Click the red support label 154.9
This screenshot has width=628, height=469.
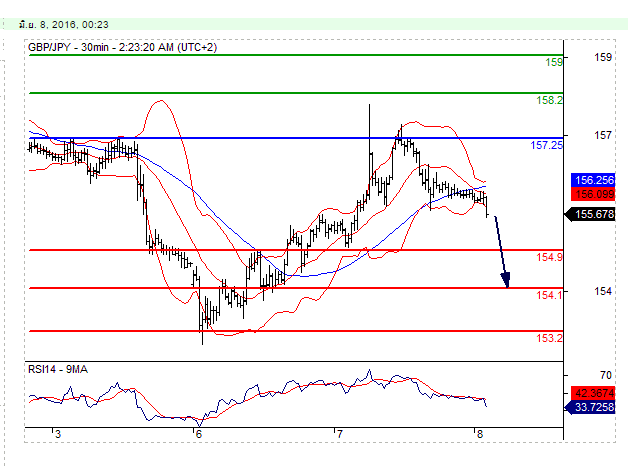(x=549, y=257)
